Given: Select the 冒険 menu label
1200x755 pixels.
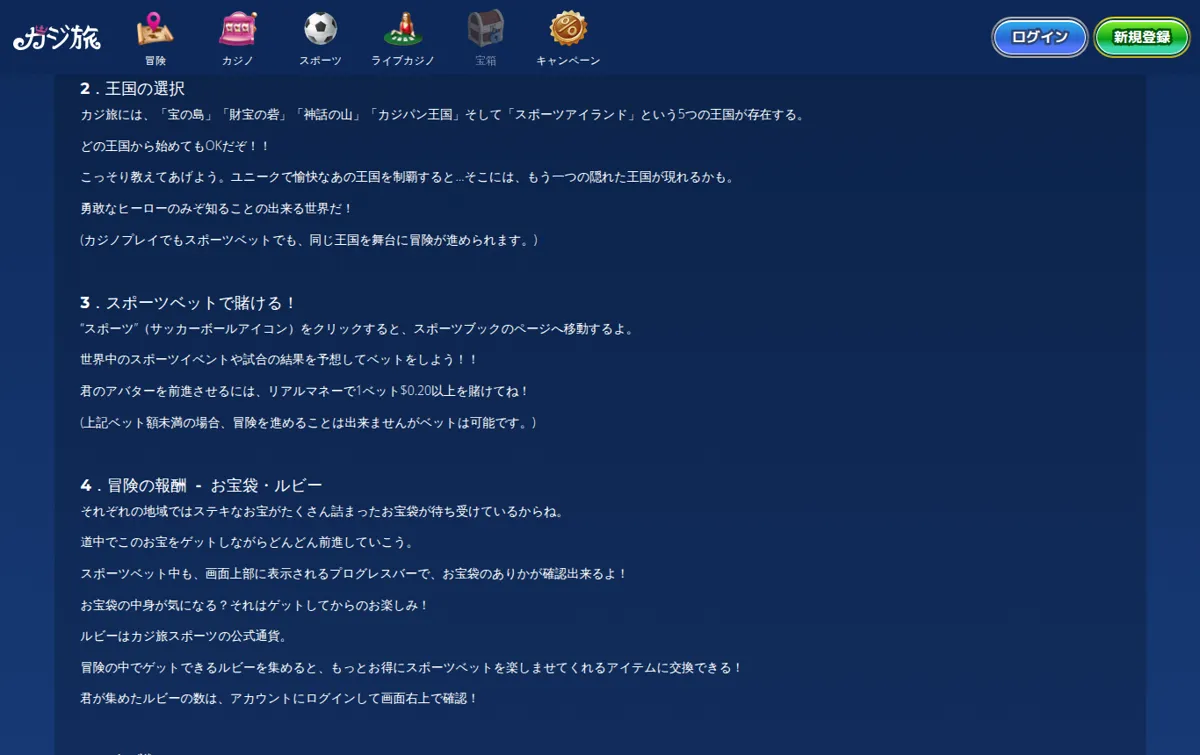Looking at the screenshot, I should (155, 61).
